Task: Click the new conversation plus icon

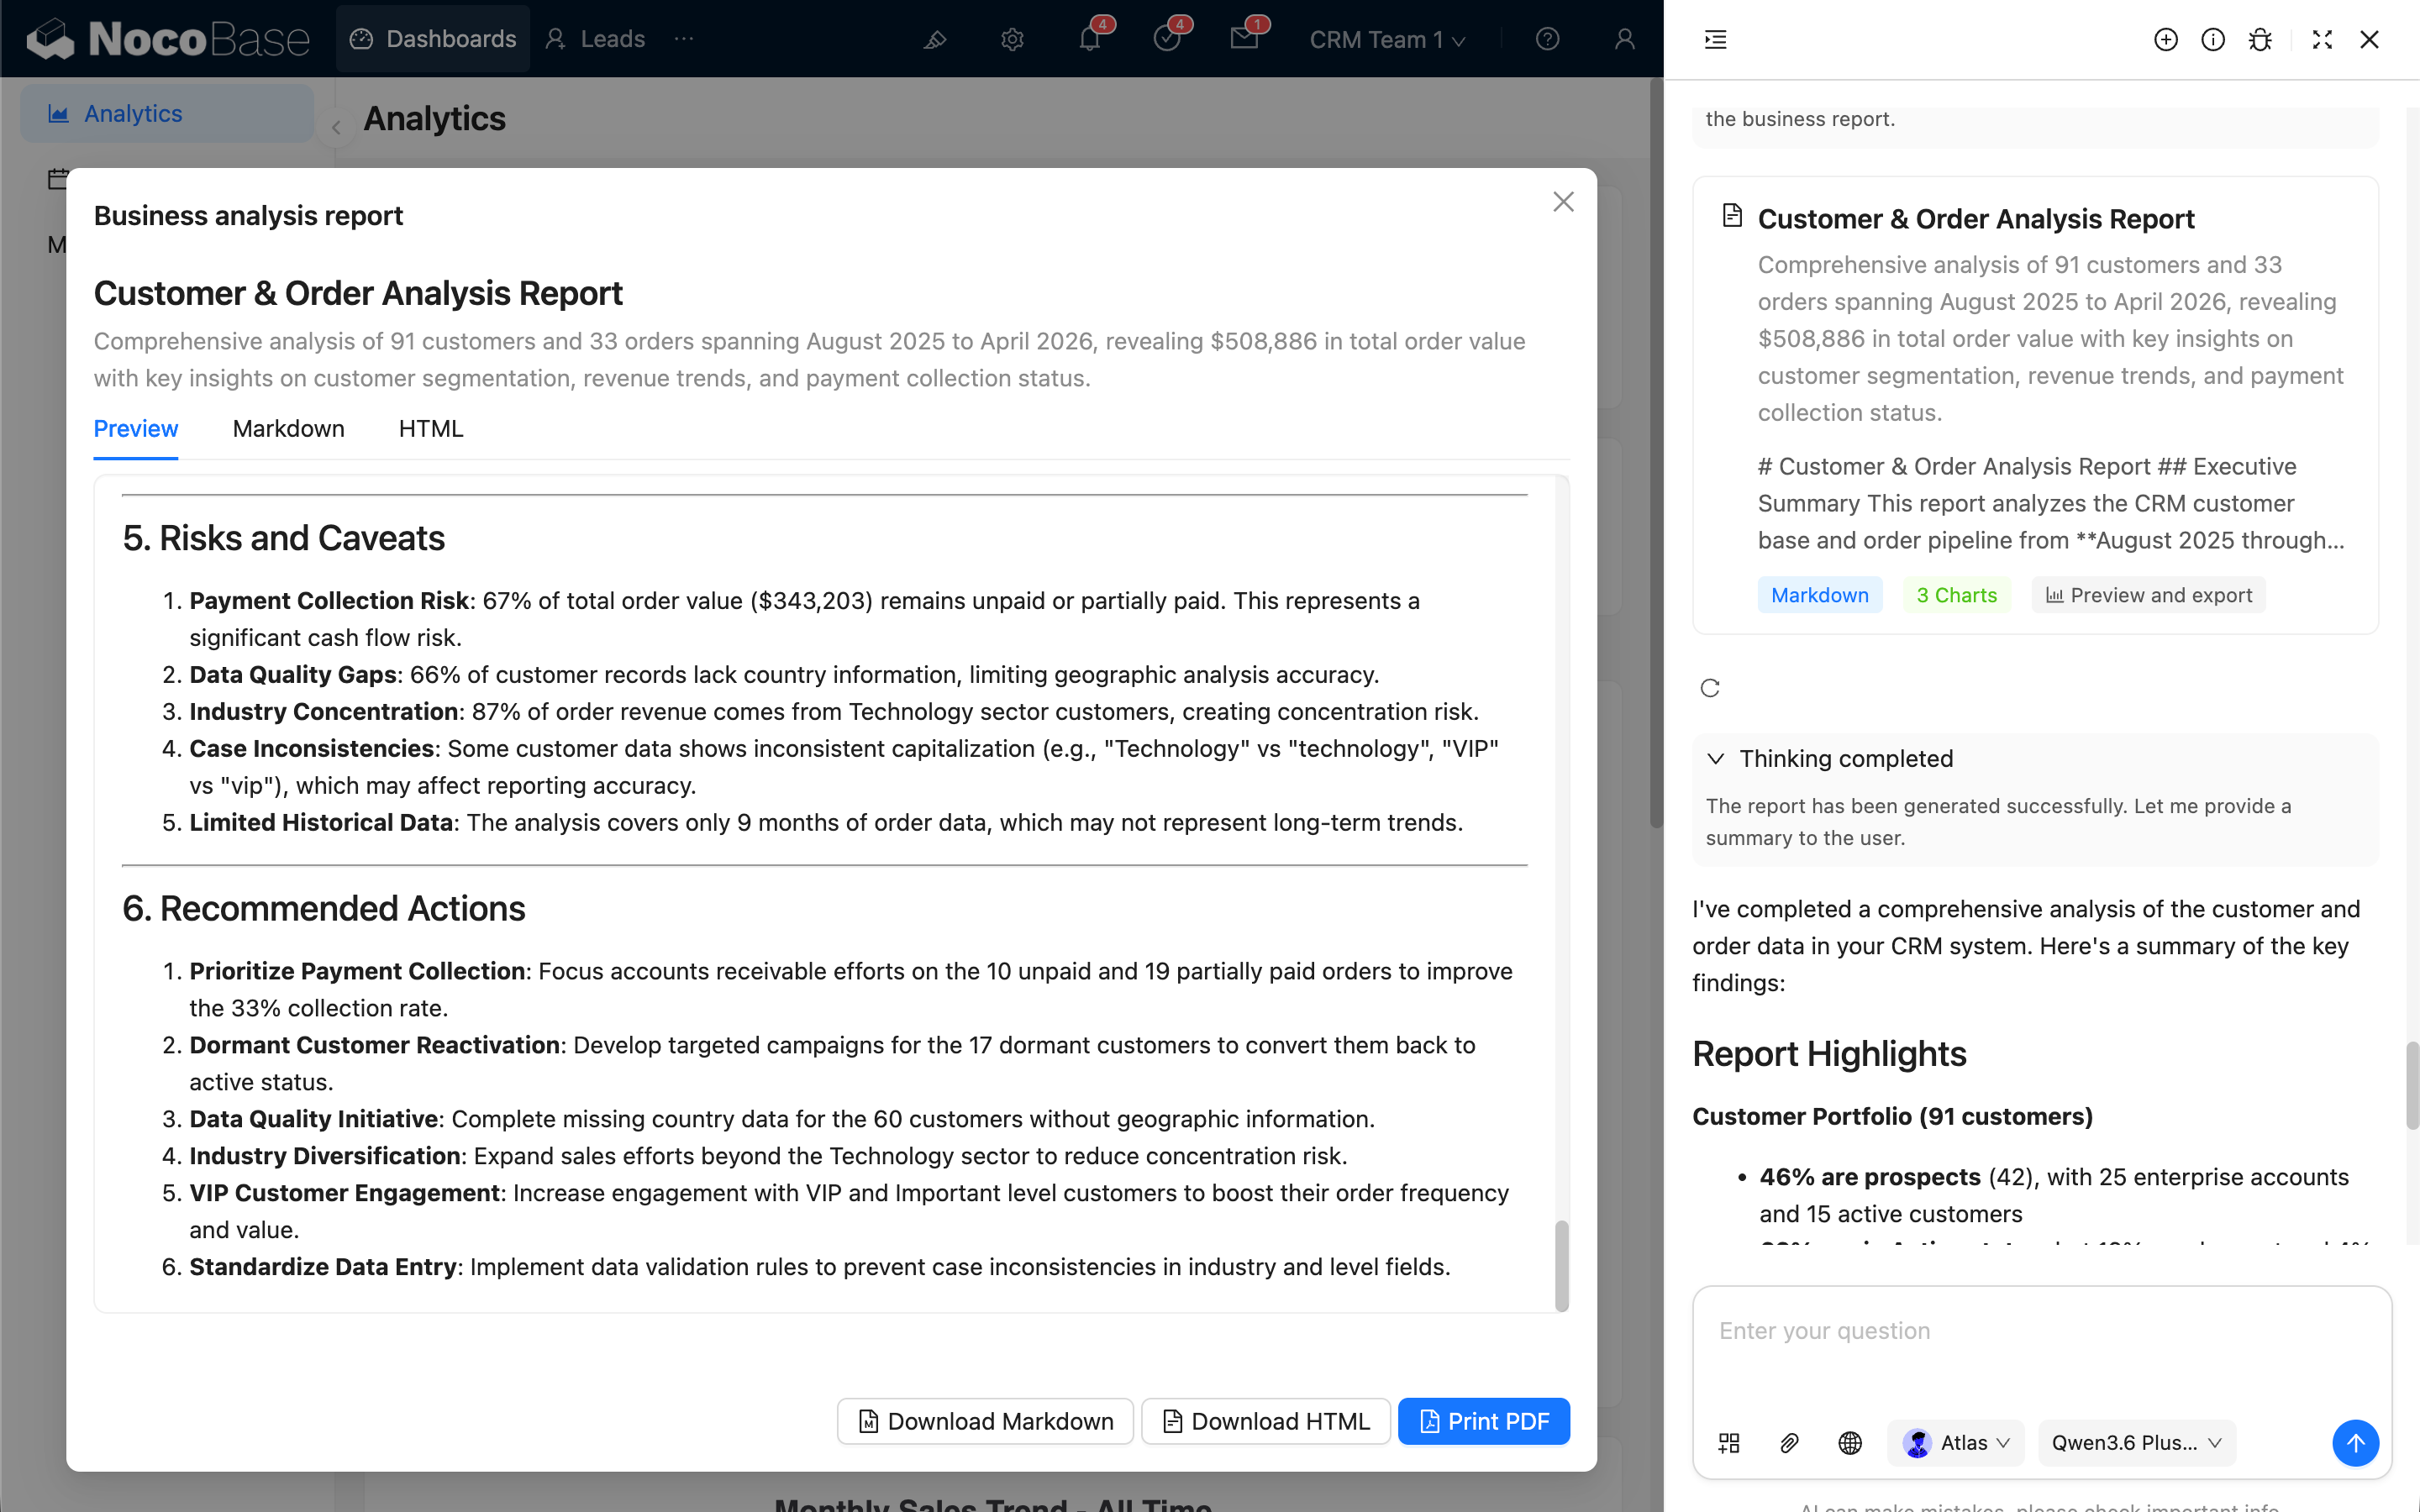Action: [x=2165, y=40]
